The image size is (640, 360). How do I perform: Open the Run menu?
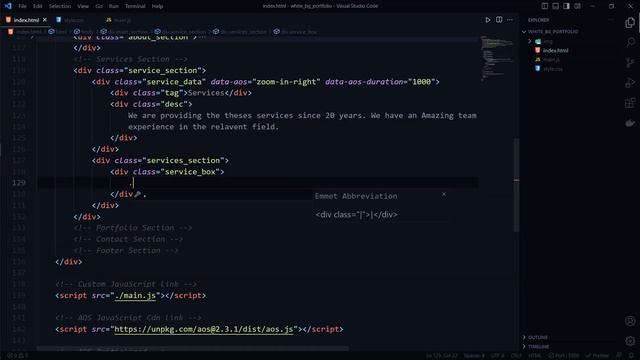[x=114, y=6]
